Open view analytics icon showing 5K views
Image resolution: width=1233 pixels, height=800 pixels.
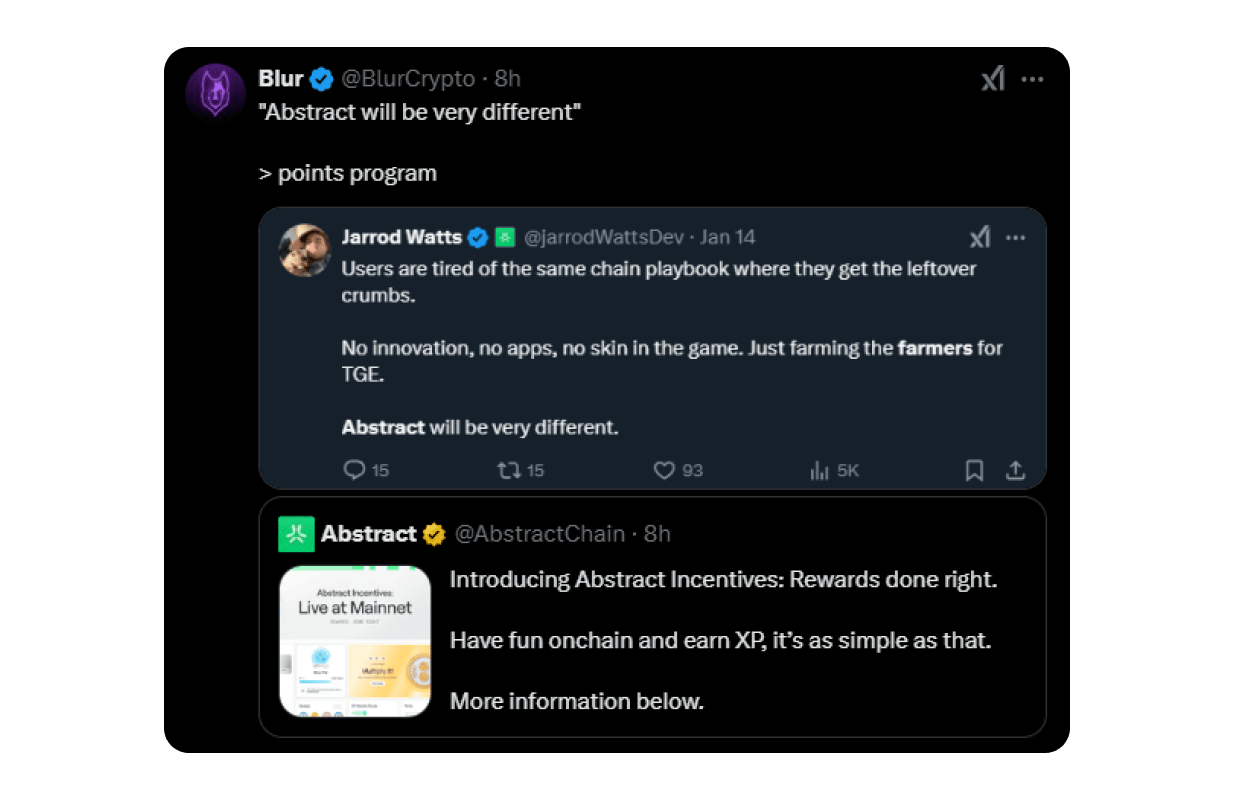tap(822, 470)
